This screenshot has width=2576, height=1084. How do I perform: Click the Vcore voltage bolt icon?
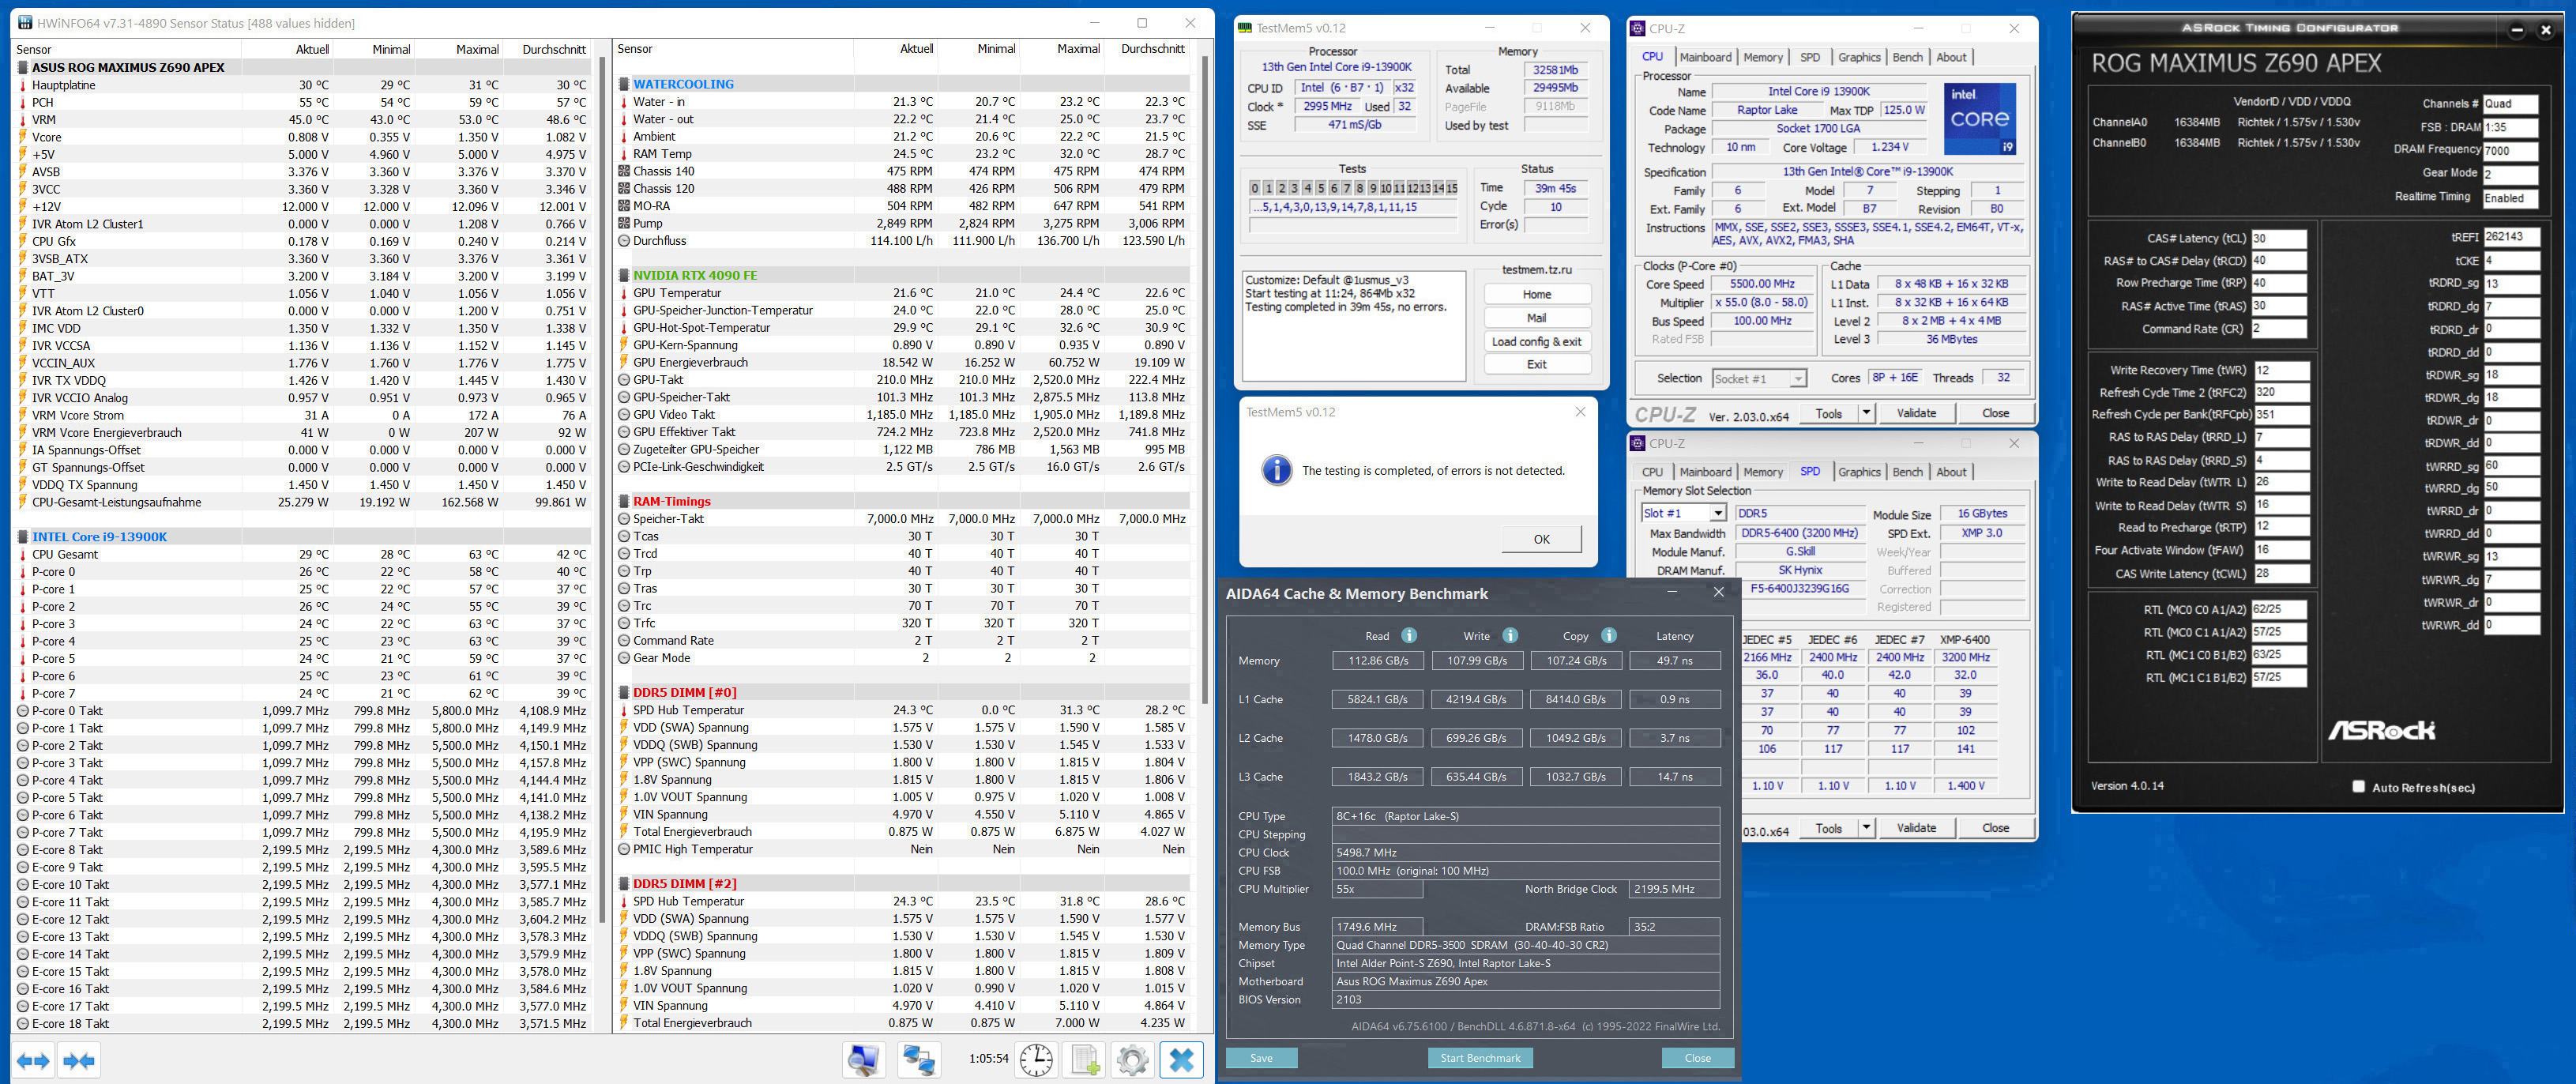[x=23, y=137]
